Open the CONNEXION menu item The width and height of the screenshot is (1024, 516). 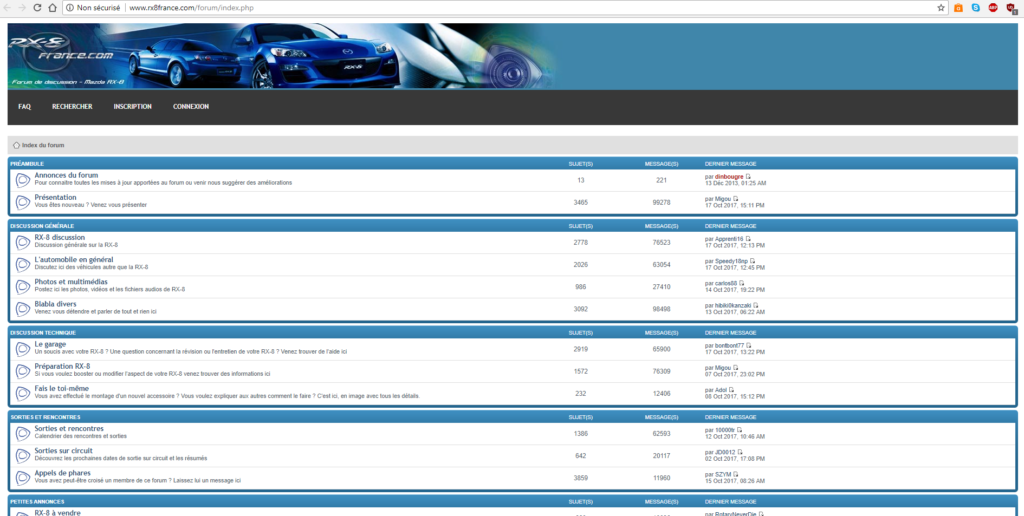coord(191,106)
